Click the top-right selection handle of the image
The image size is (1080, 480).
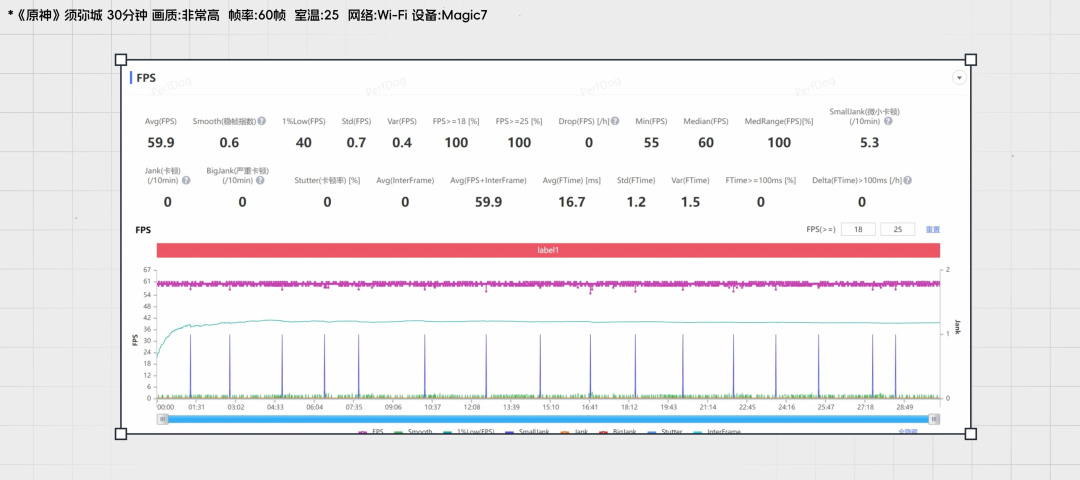970,60
